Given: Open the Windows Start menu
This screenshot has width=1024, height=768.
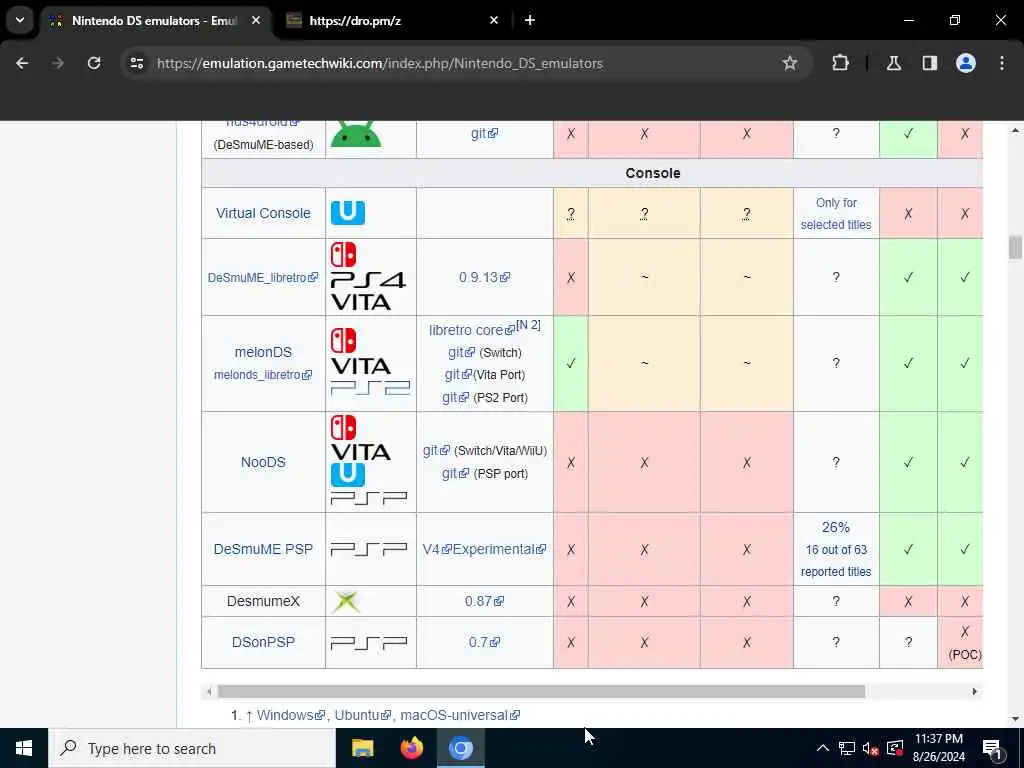Looking at the screenshot, I should [24, 748].
